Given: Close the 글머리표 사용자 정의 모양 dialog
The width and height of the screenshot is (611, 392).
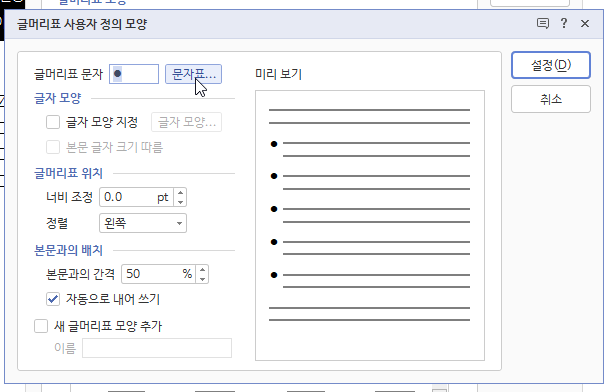Looking at the screenshot, I should point(585,24).
